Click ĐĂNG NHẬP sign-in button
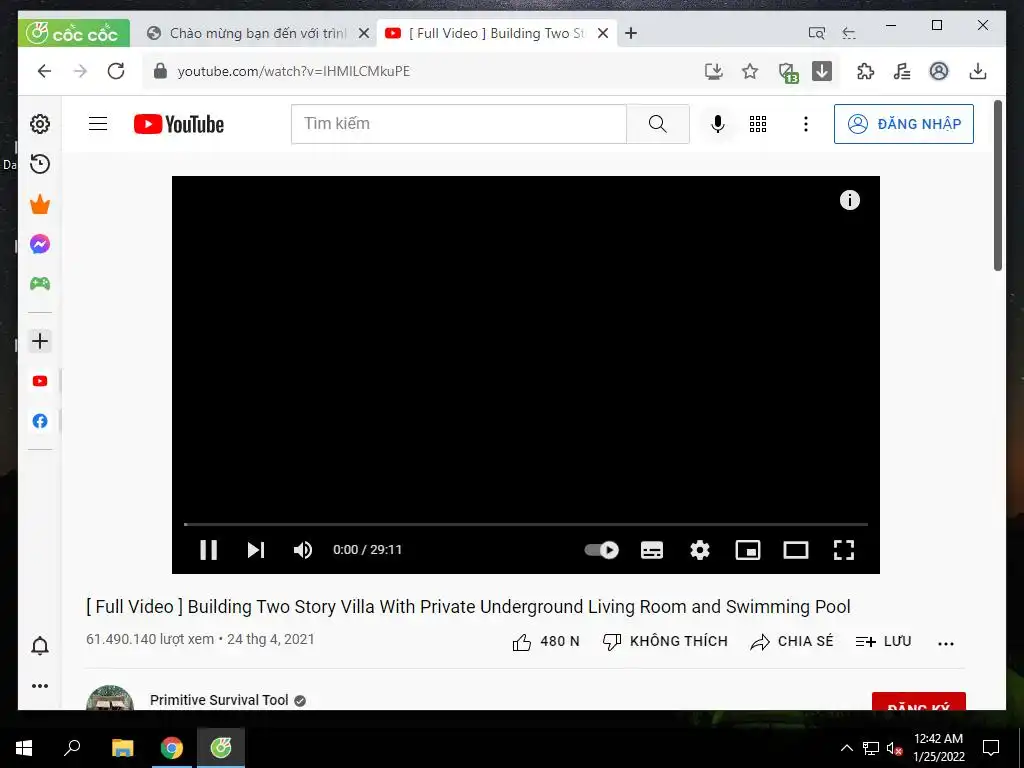Viewport: 1024px width, 768px height. point(904,124)
